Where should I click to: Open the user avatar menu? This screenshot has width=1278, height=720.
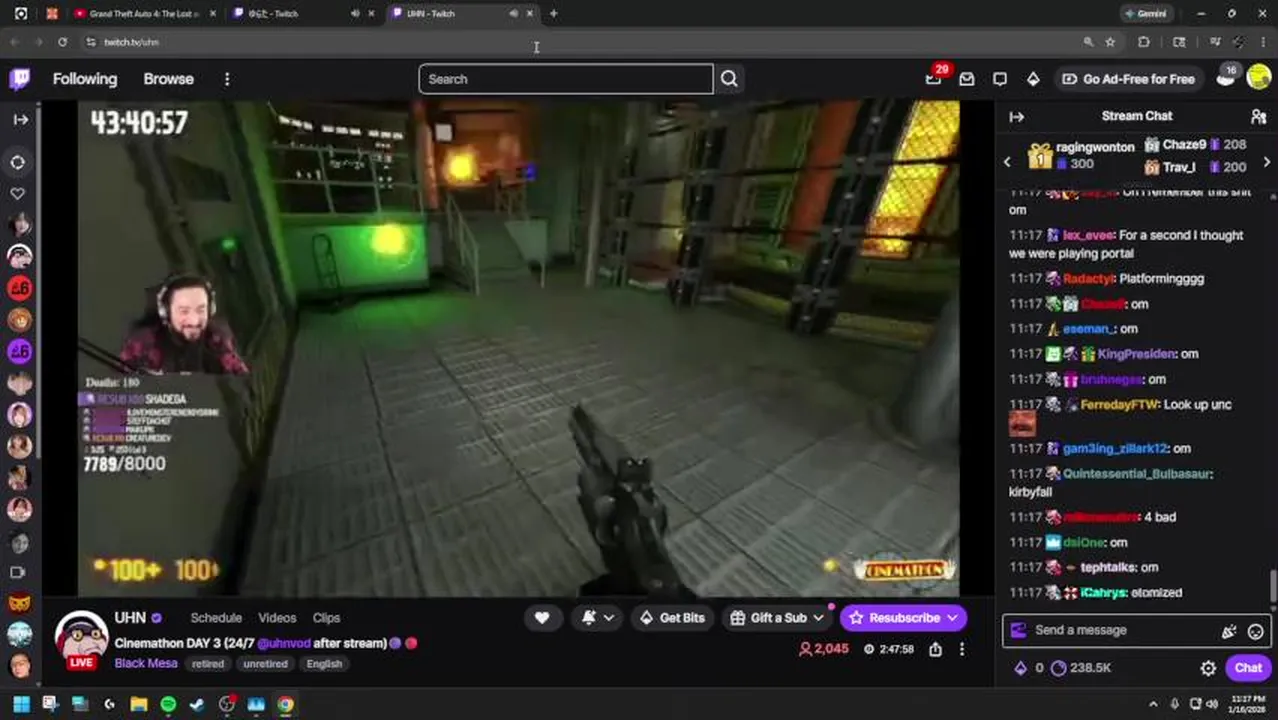tap(1258, 78)
